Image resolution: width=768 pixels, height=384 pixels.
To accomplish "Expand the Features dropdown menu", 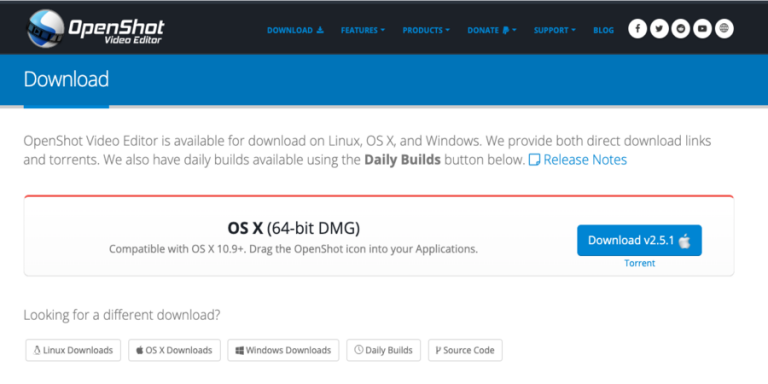I will tap(363, 30).
